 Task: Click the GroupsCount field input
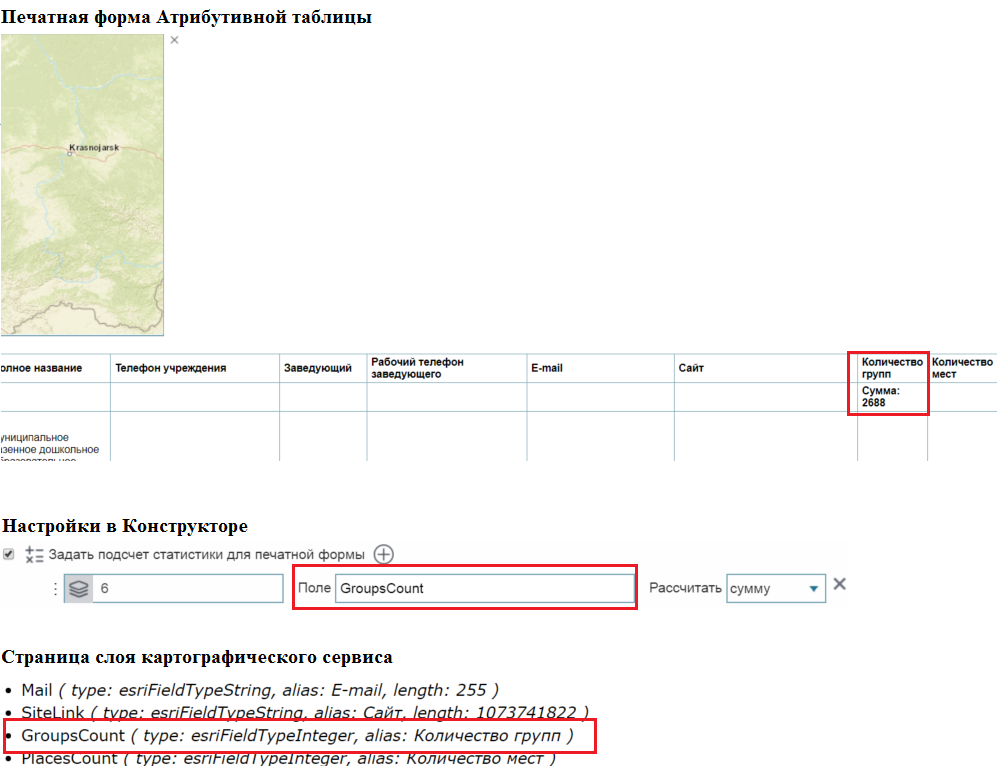coord(484,589)
